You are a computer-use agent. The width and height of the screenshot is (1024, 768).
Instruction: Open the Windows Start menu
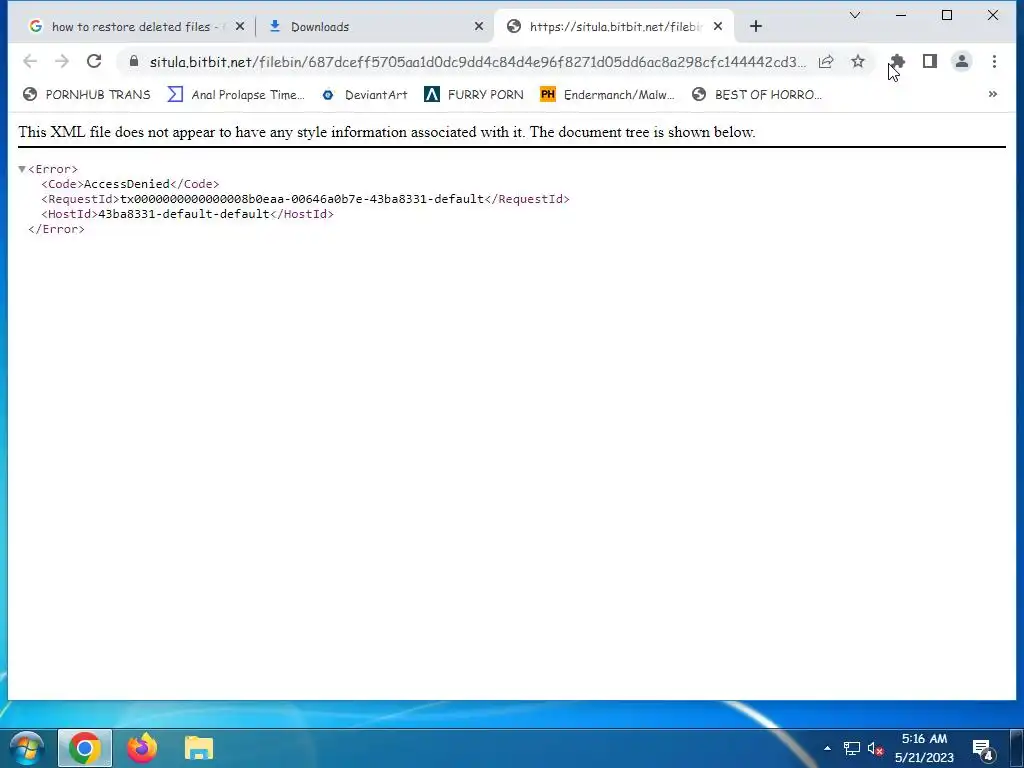click(x=26, y=748)
